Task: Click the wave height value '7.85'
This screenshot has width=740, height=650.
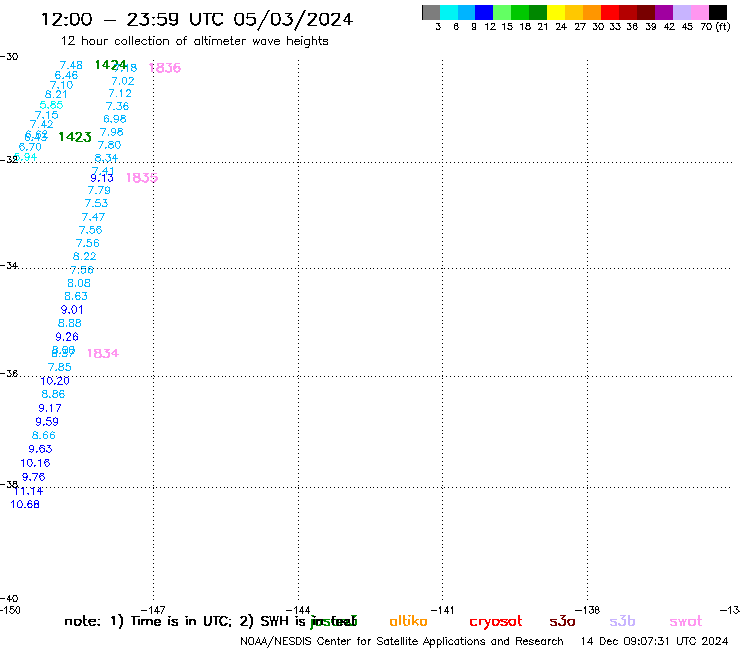Action: (59, 367)
